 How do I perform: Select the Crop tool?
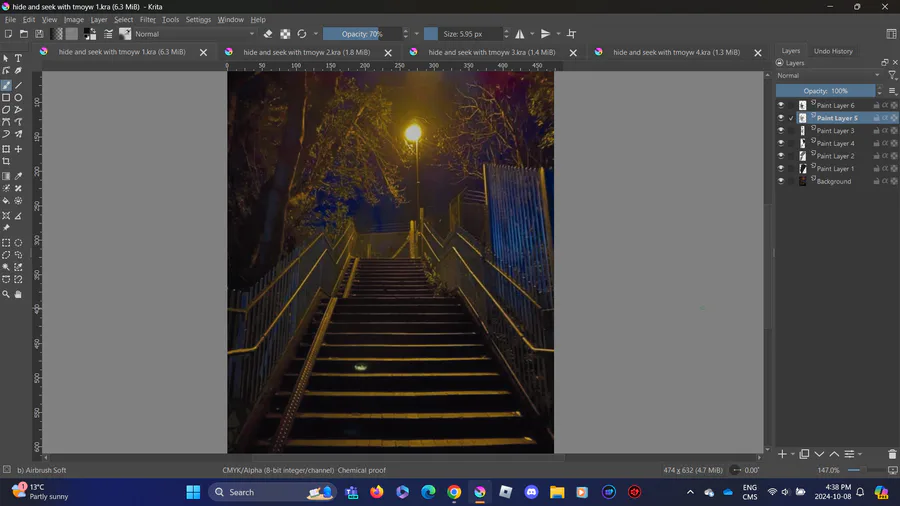[6, 162]
